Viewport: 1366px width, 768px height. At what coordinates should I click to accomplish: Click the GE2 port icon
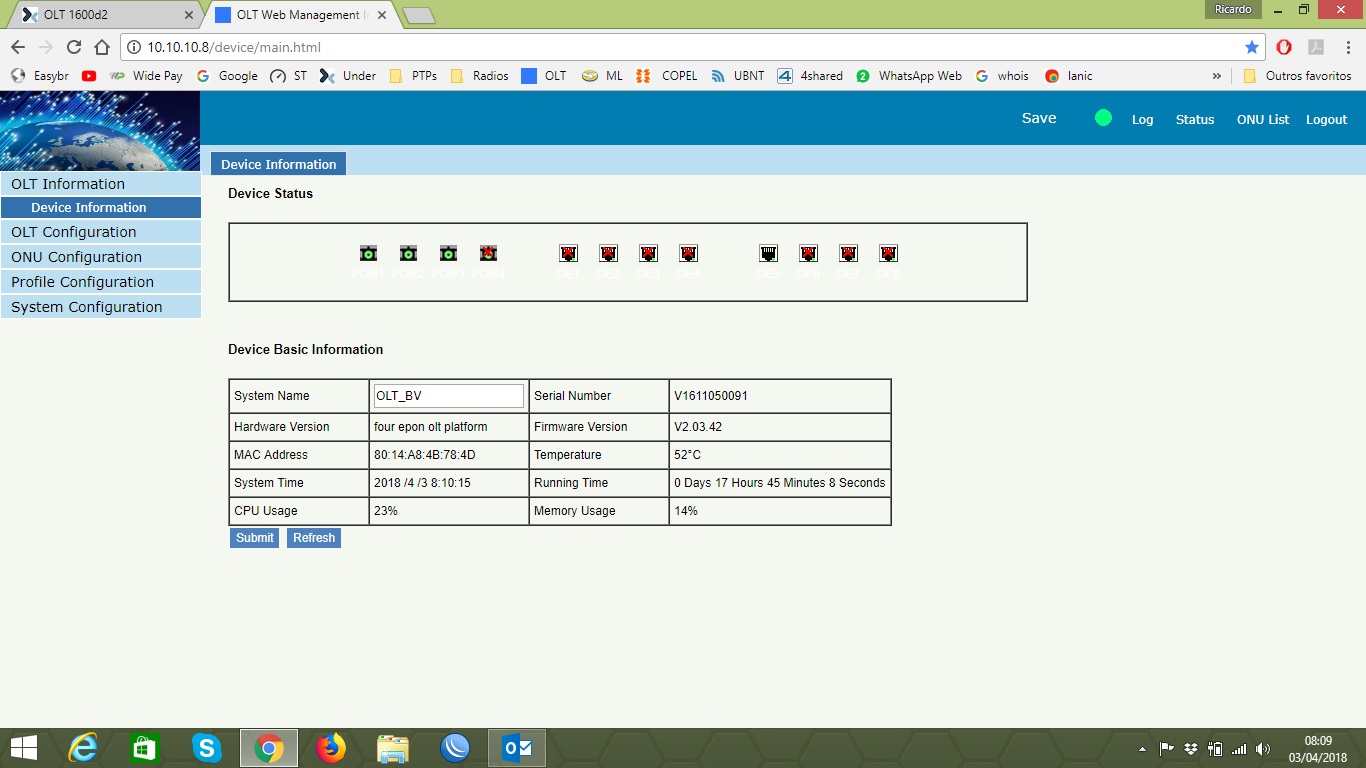tap(608, 253)
